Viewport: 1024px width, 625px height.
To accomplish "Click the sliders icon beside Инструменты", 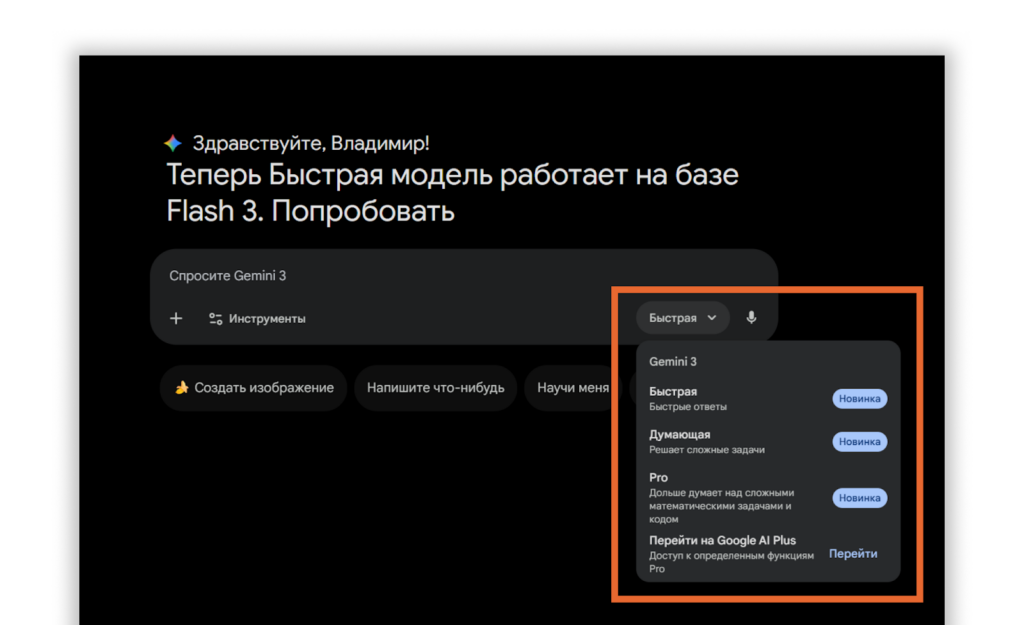I will pyautogui.click(x=215, y=319).
